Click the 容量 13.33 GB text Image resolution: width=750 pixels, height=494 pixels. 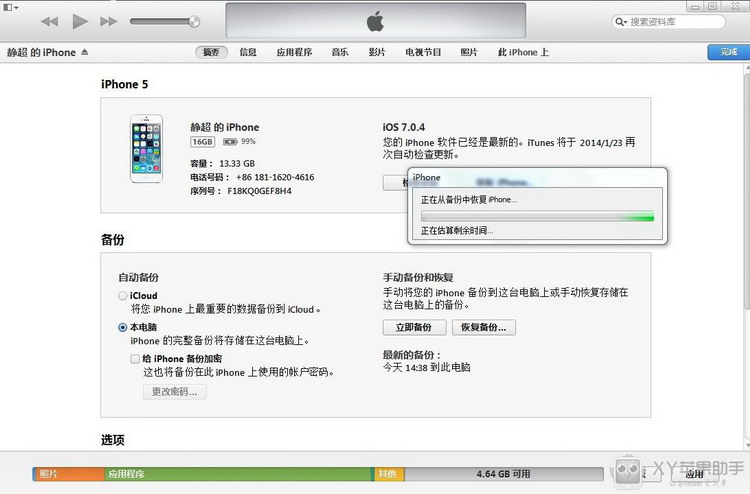[222, 164]
